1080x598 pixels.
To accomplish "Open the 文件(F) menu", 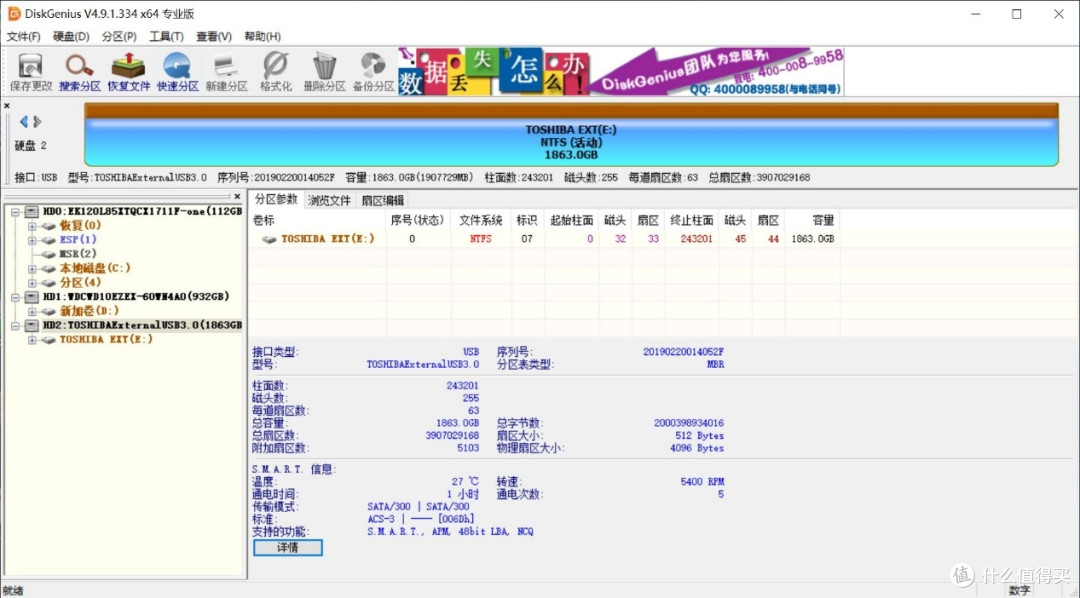I will [x=23, y=37].
